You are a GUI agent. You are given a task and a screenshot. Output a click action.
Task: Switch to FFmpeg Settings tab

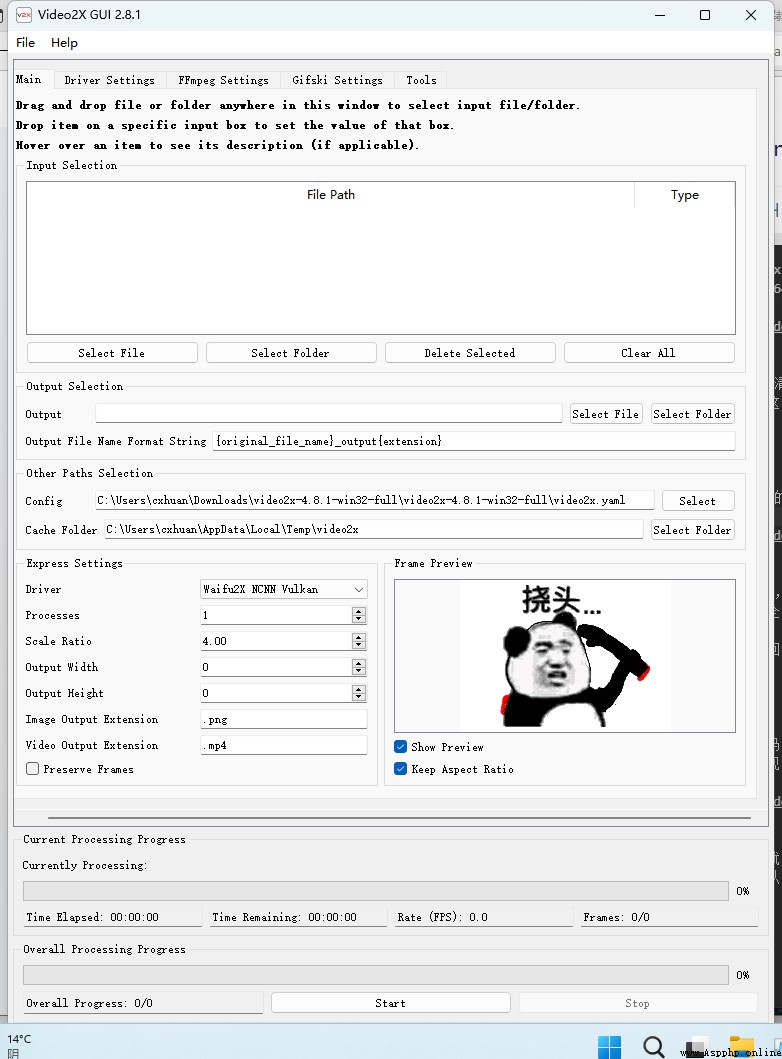pos(224,80)
